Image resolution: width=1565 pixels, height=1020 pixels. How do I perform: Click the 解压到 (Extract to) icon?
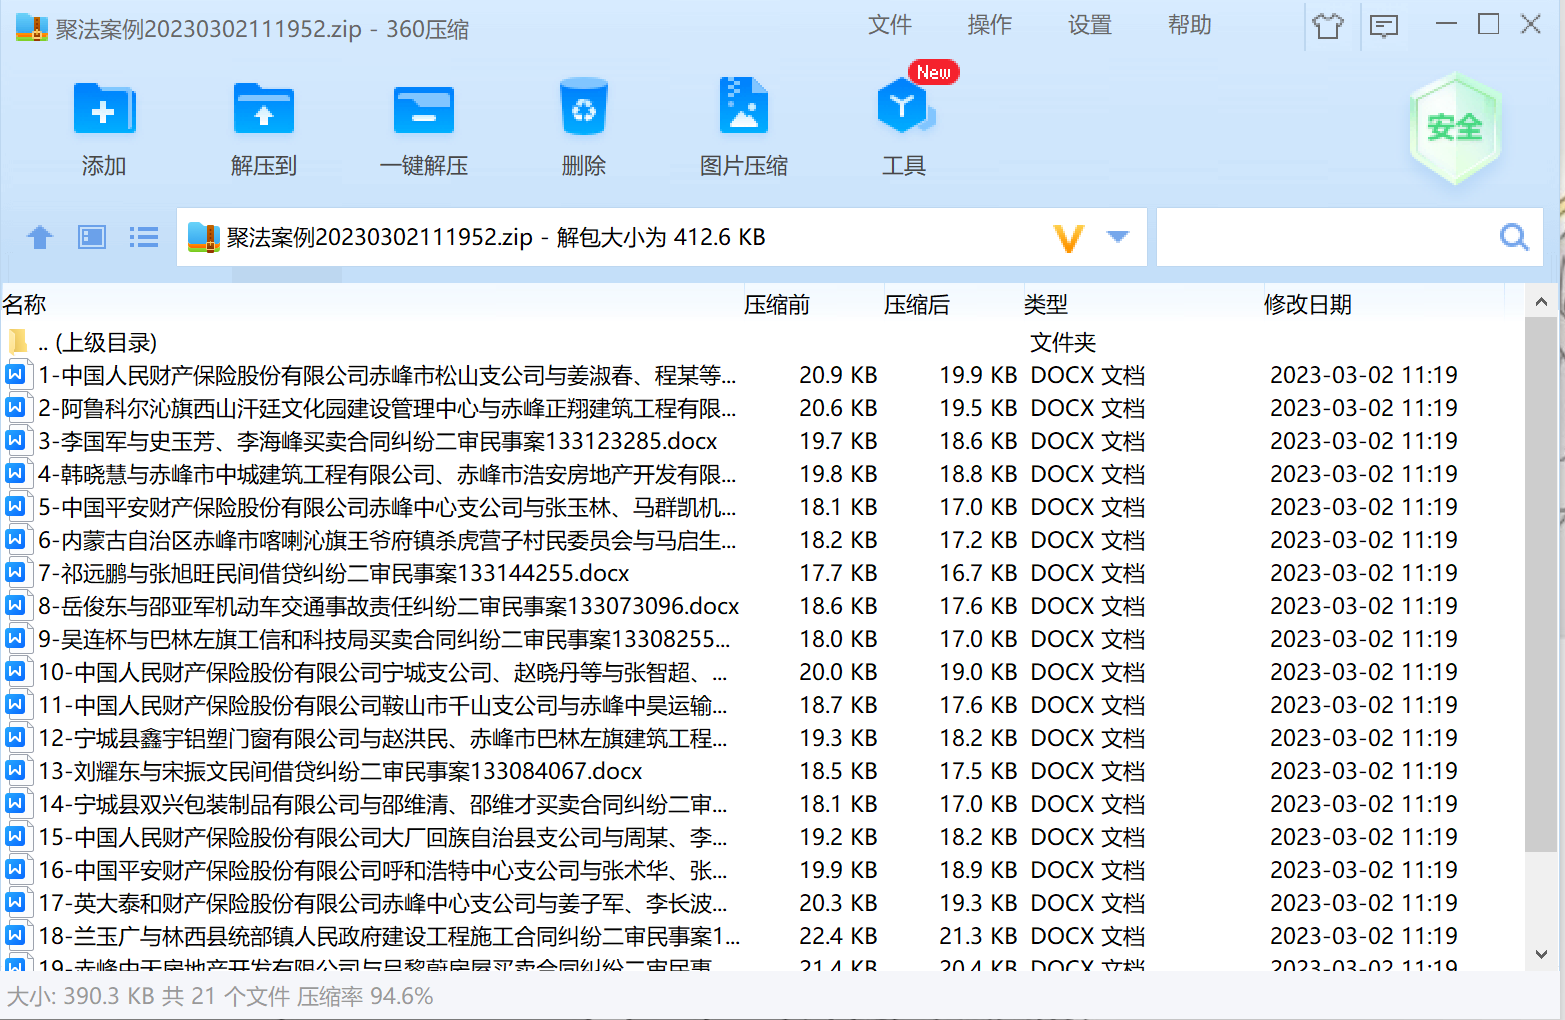click(263, 110)
